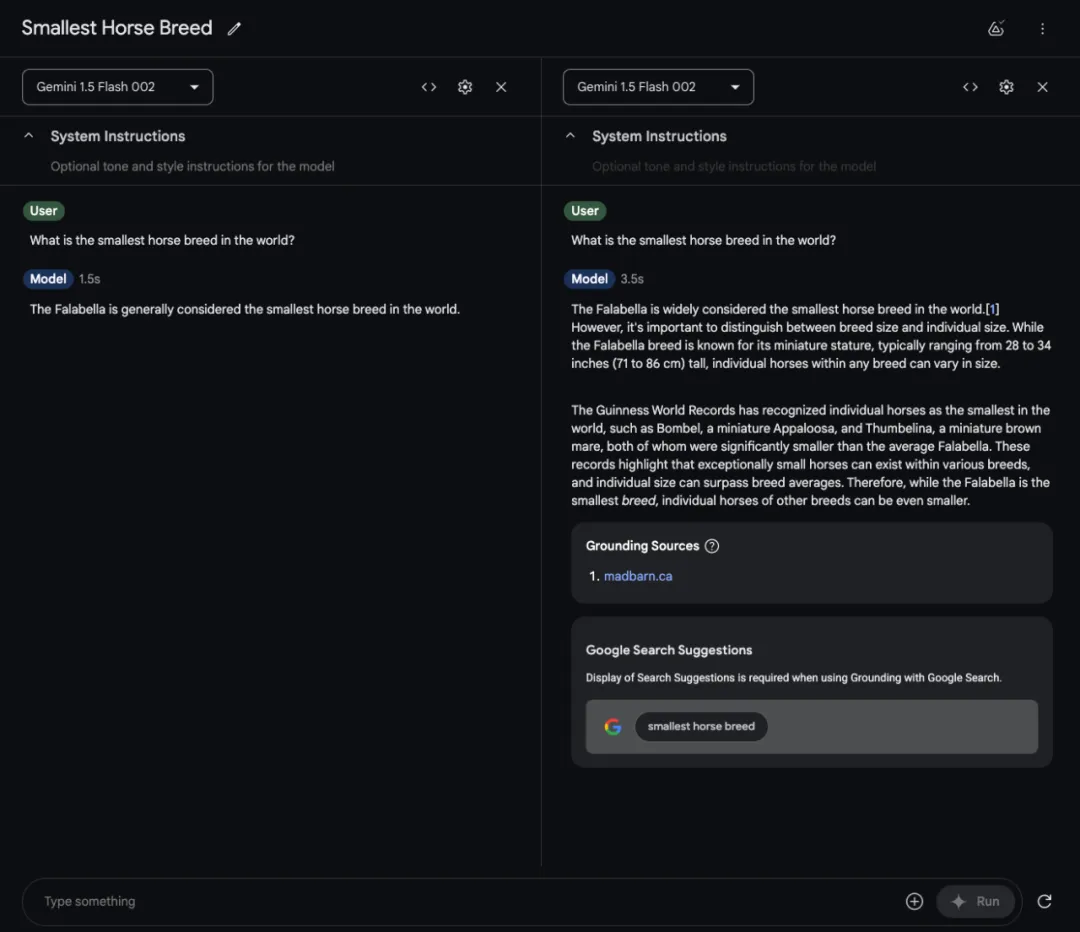Close the right comparison panel
This screenshot has height=932, width=1080.
point(1042,87)
